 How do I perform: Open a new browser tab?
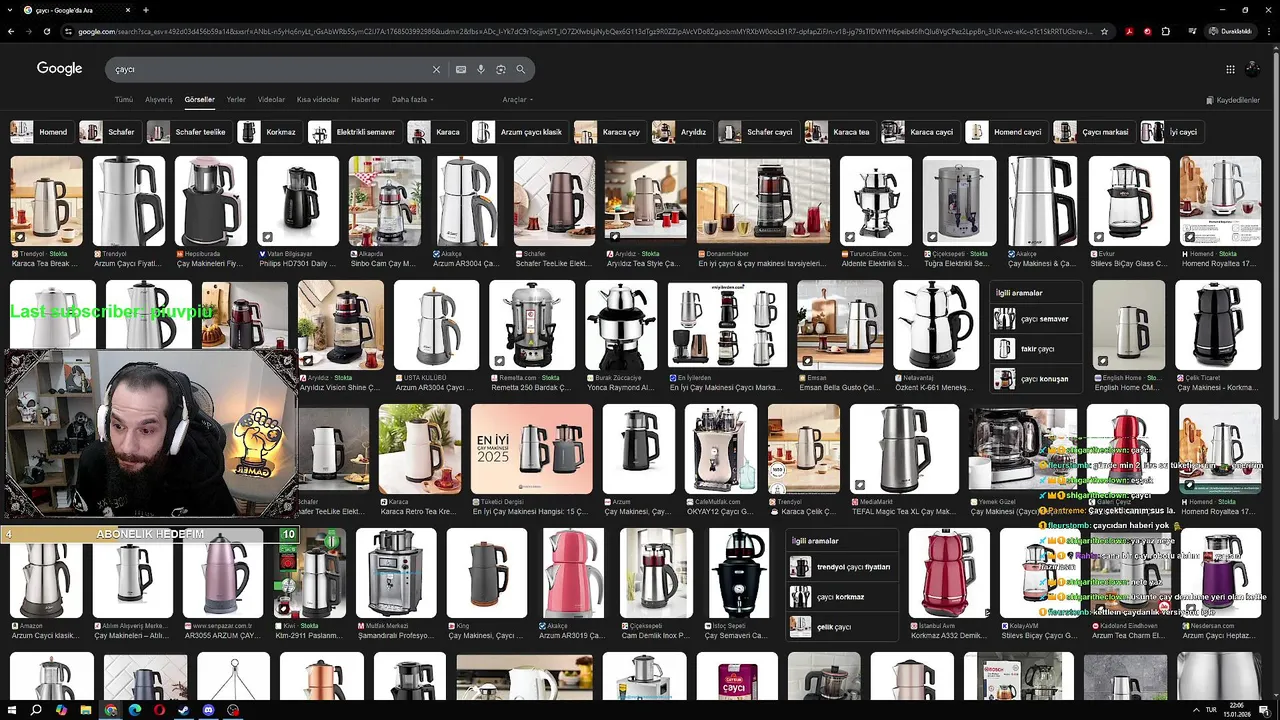click(x=146, y=10)
